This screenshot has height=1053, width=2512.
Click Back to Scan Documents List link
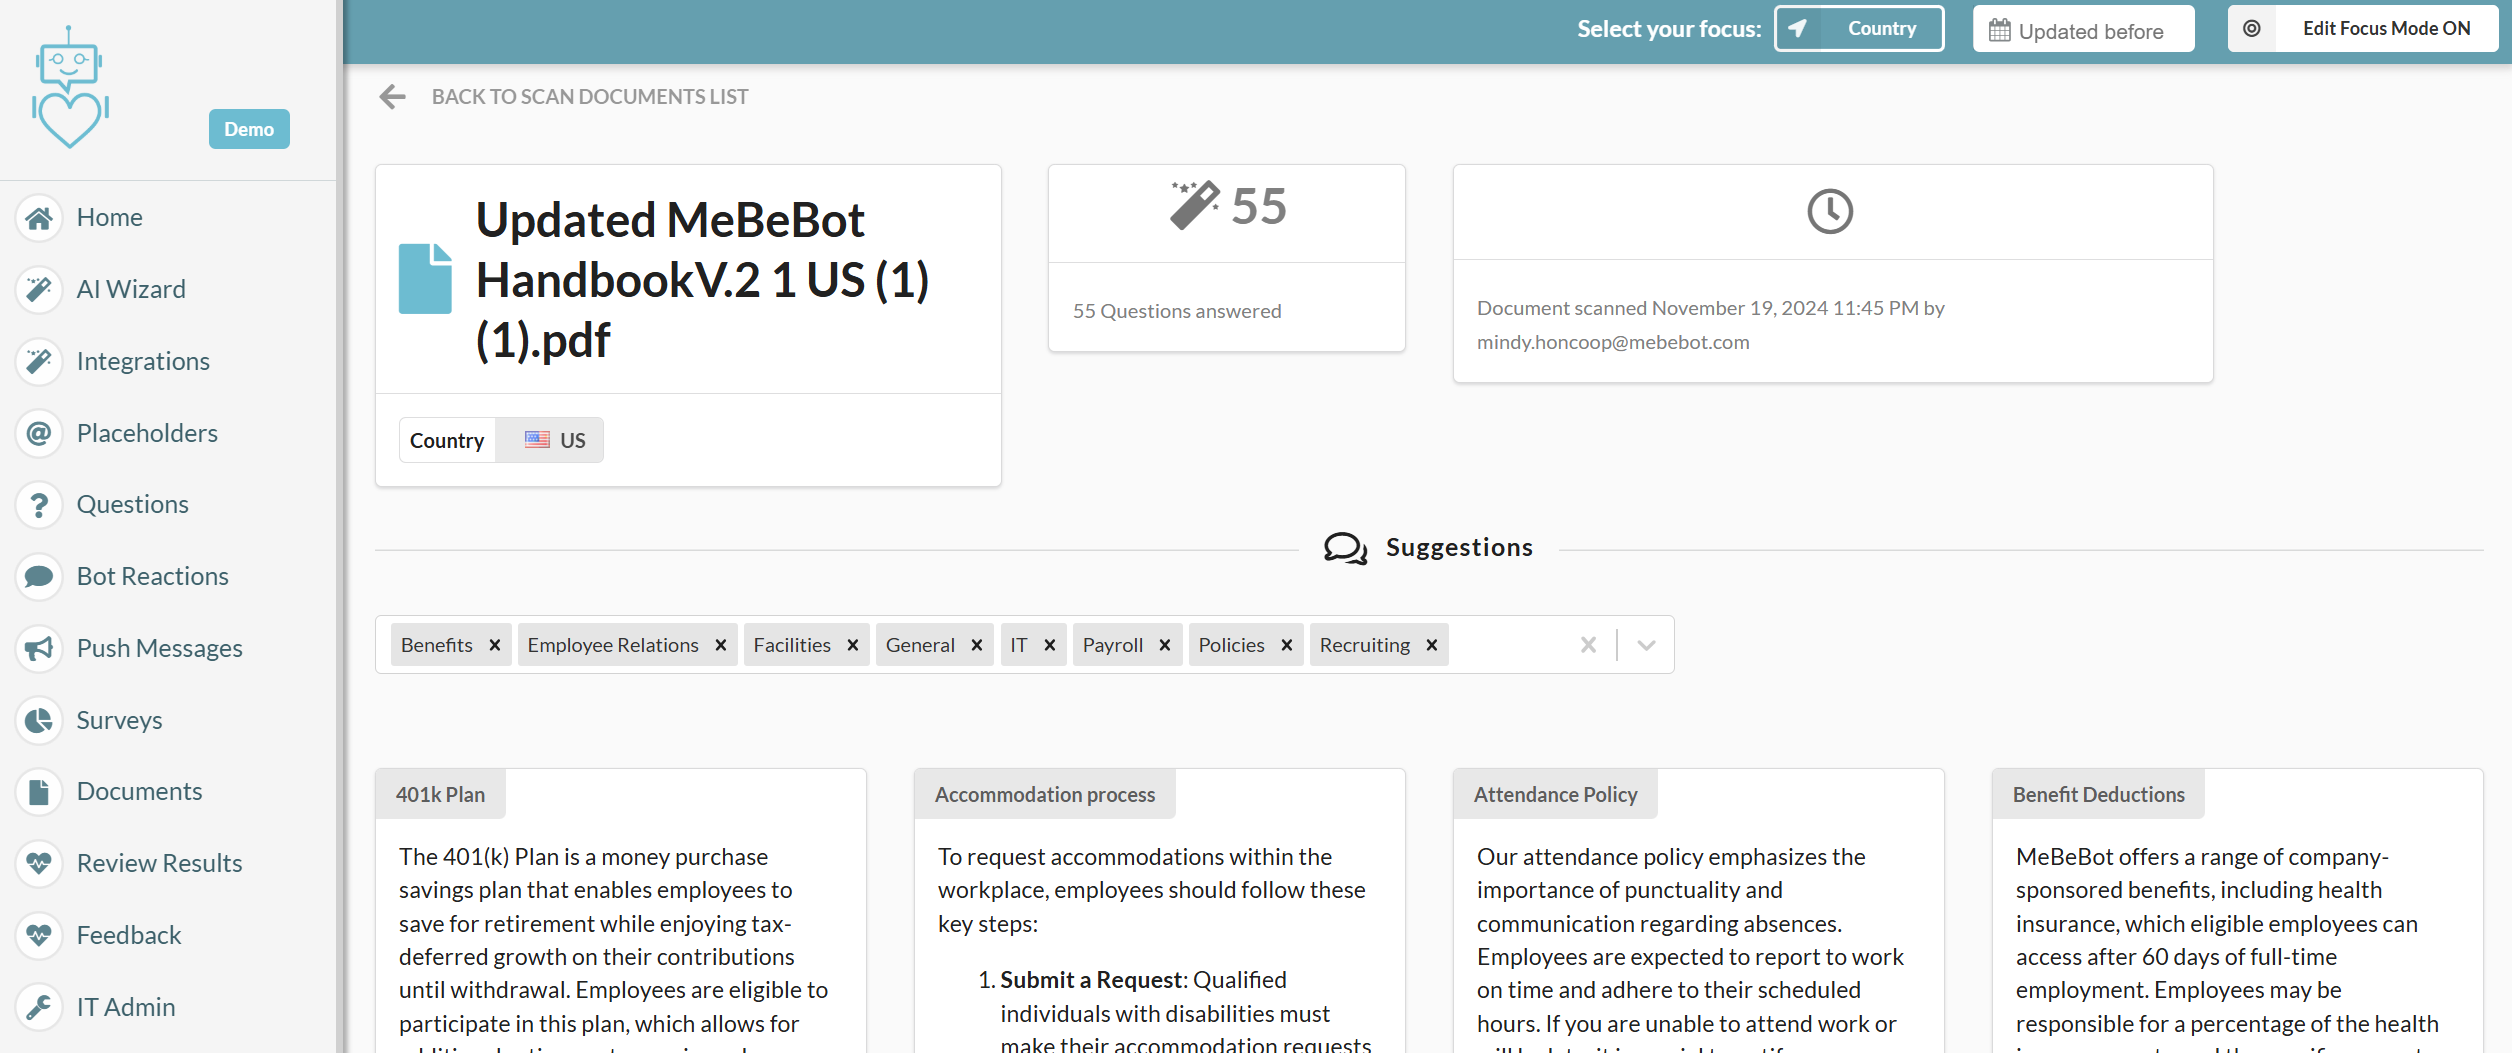[589, 96]
